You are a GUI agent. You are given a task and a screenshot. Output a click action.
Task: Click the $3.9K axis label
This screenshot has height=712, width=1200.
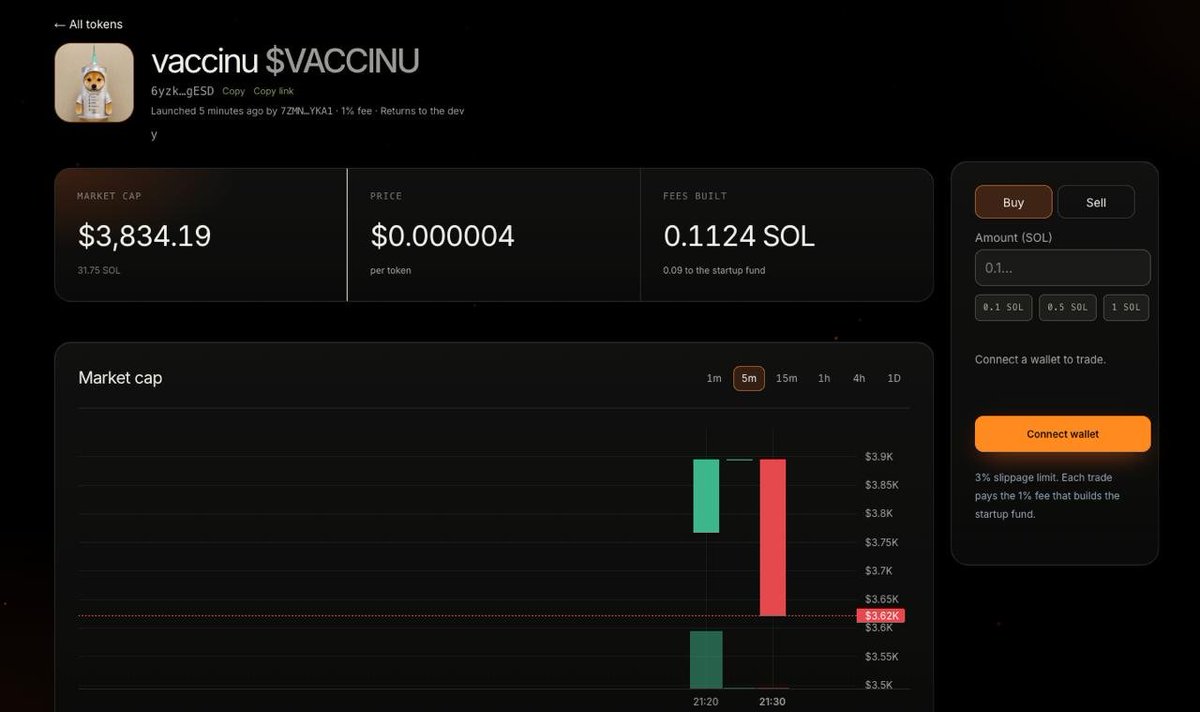coord(879,457)
